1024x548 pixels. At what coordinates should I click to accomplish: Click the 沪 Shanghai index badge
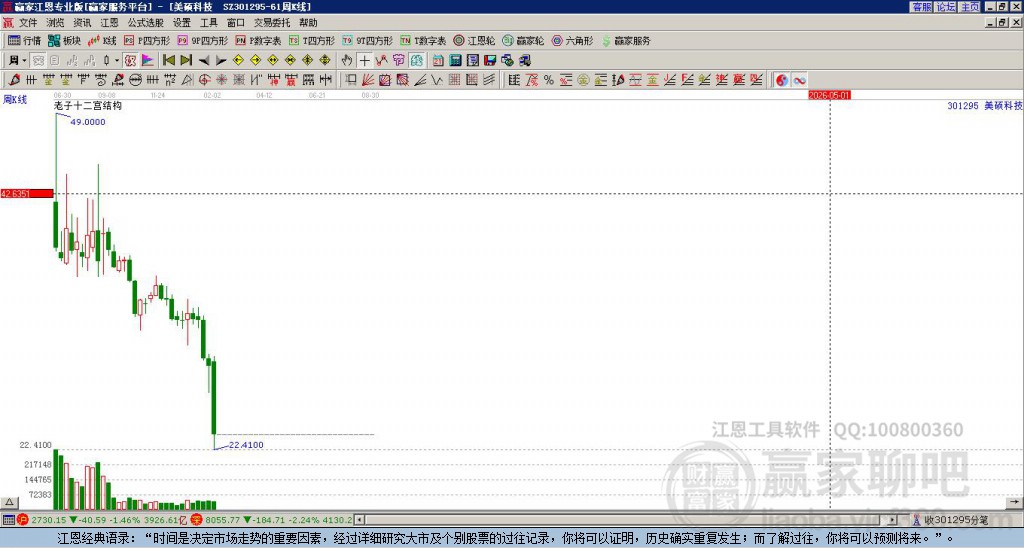pyautogui.click(x=22, y=521)
